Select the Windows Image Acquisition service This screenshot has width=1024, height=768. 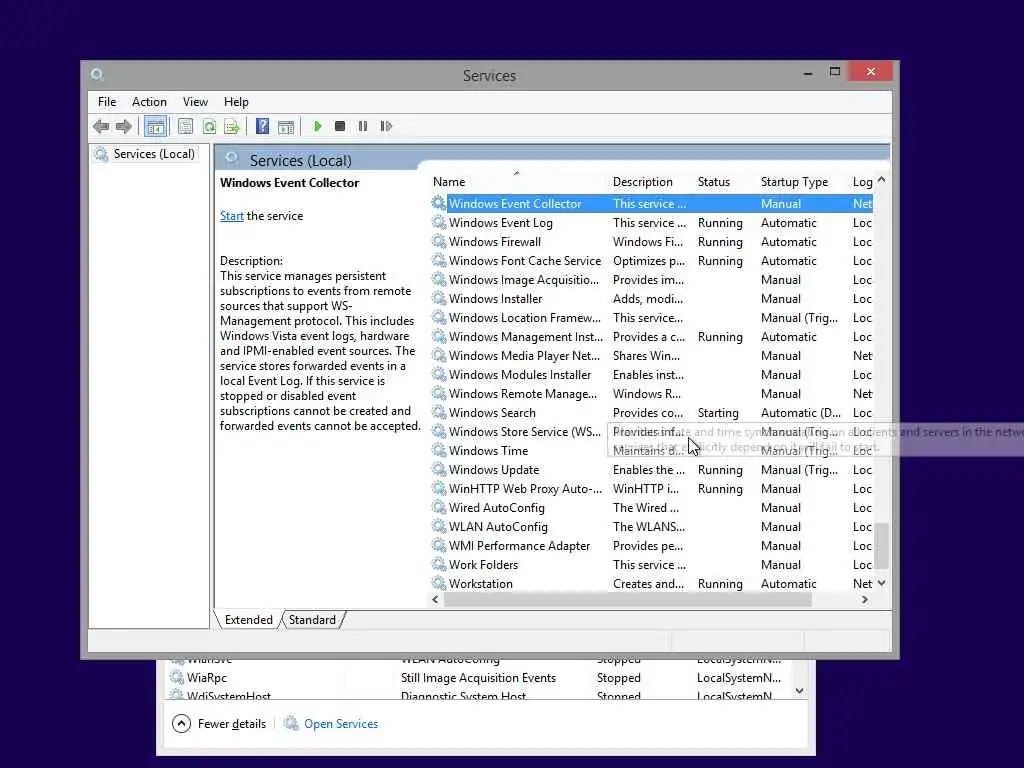(651, 280)
